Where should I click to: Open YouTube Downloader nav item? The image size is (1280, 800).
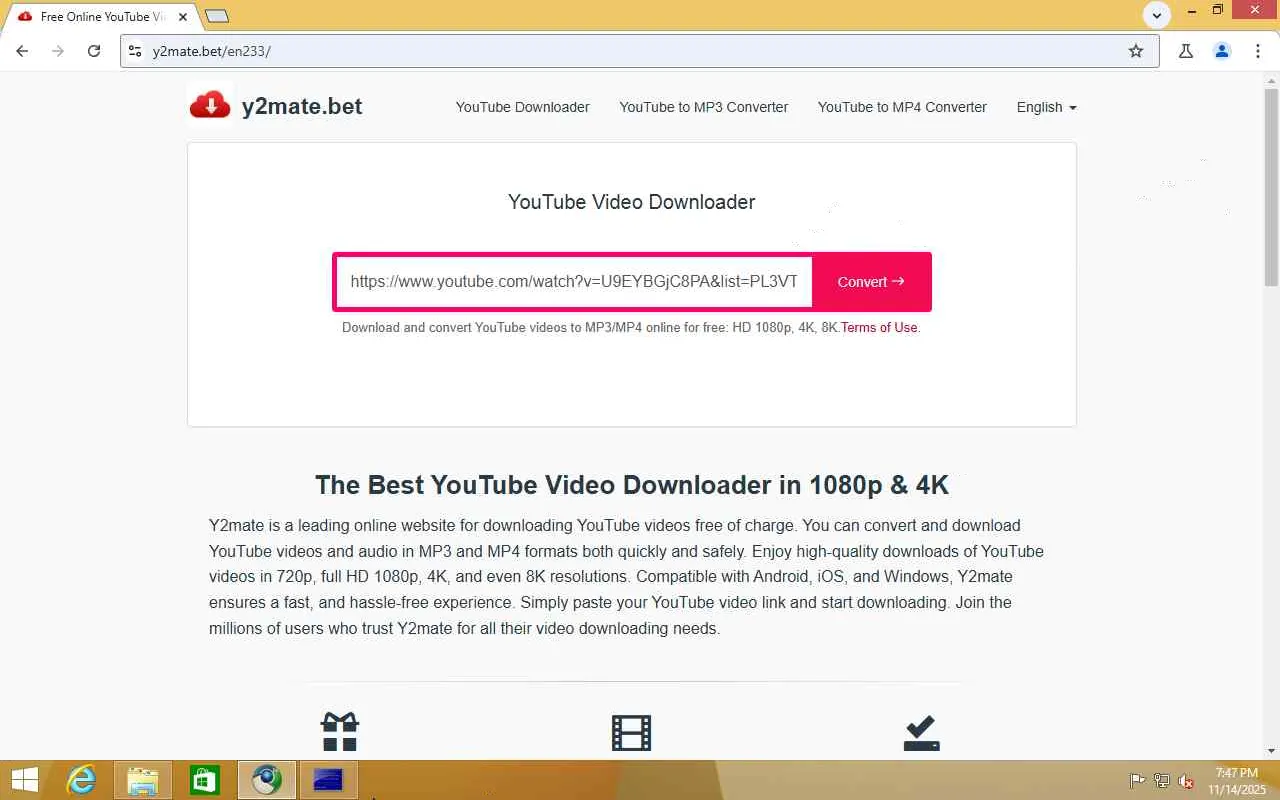[x=523, y=107]
